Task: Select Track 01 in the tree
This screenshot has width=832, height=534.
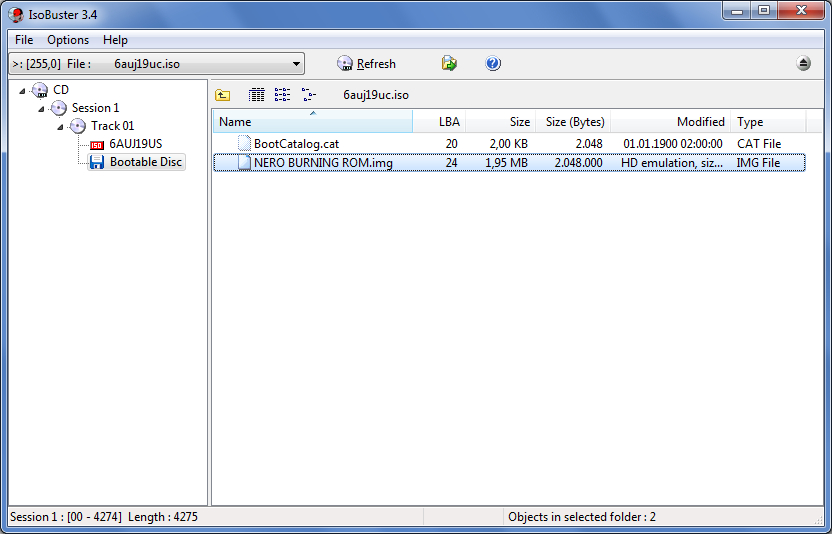Action: click(112, 126)
